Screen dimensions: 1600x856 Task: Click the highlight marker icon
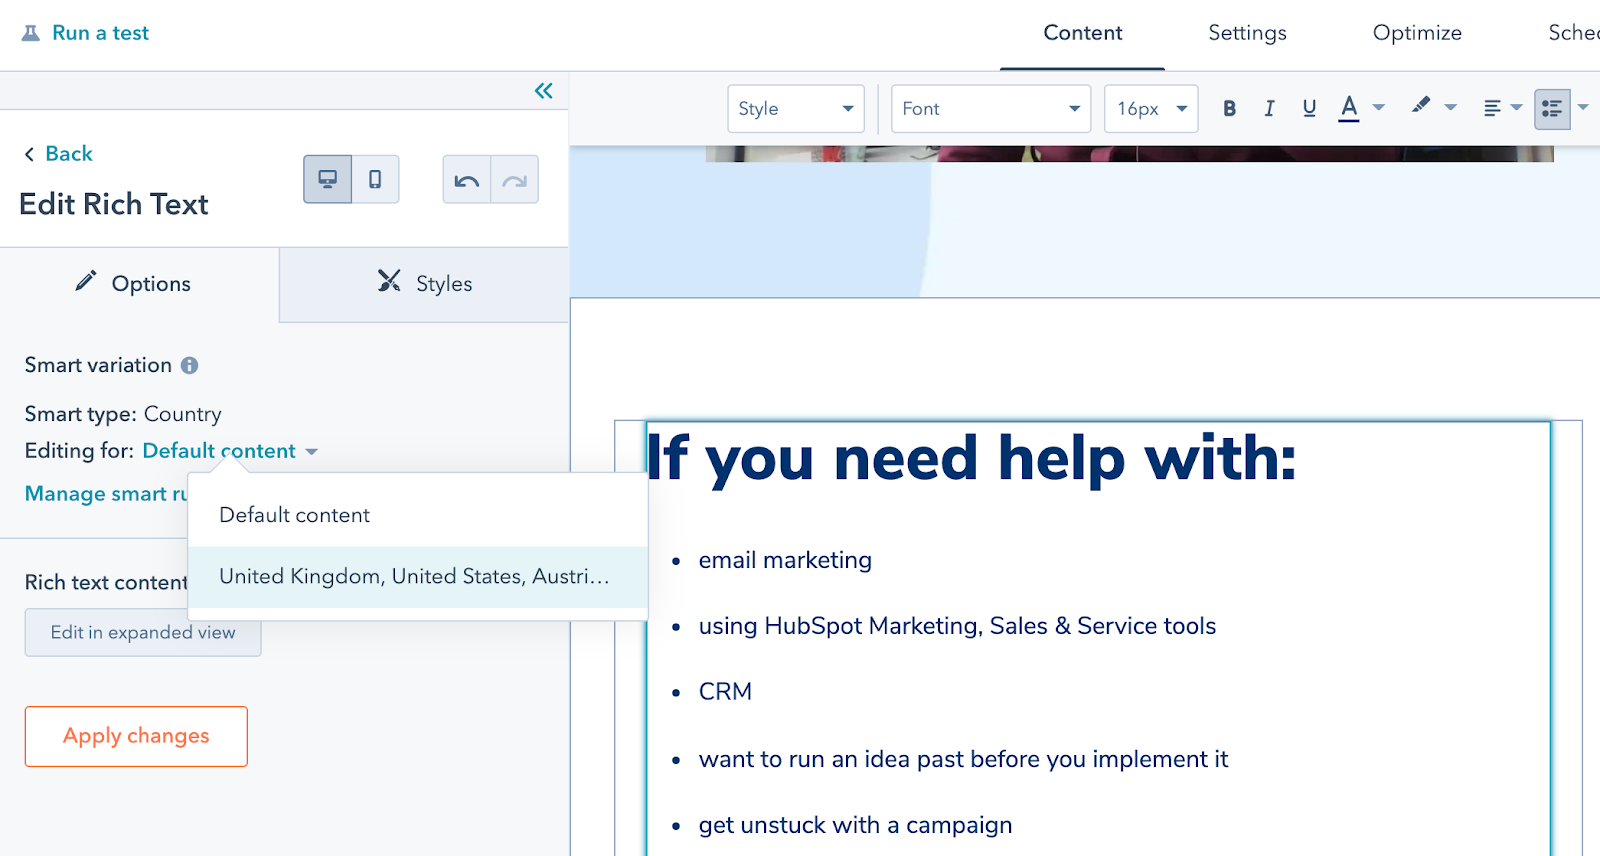click(1421, 107)
